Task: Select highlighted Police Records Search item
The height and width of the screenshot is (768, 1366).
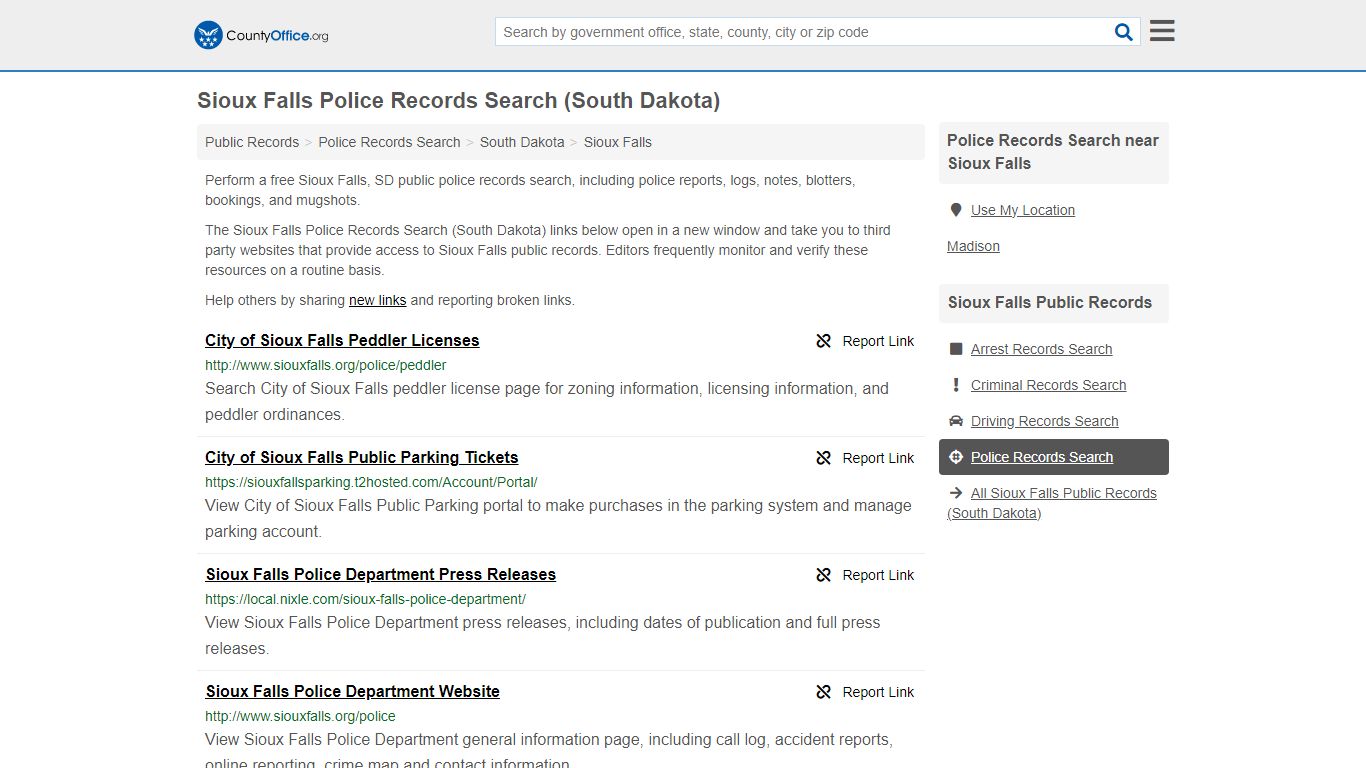Action: 1054,457
